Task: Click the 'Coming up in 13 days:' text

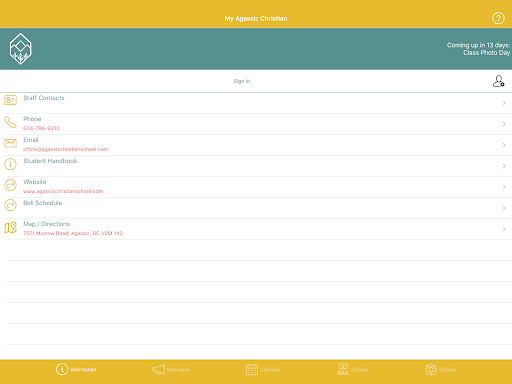Action: (x=478, y=45)
